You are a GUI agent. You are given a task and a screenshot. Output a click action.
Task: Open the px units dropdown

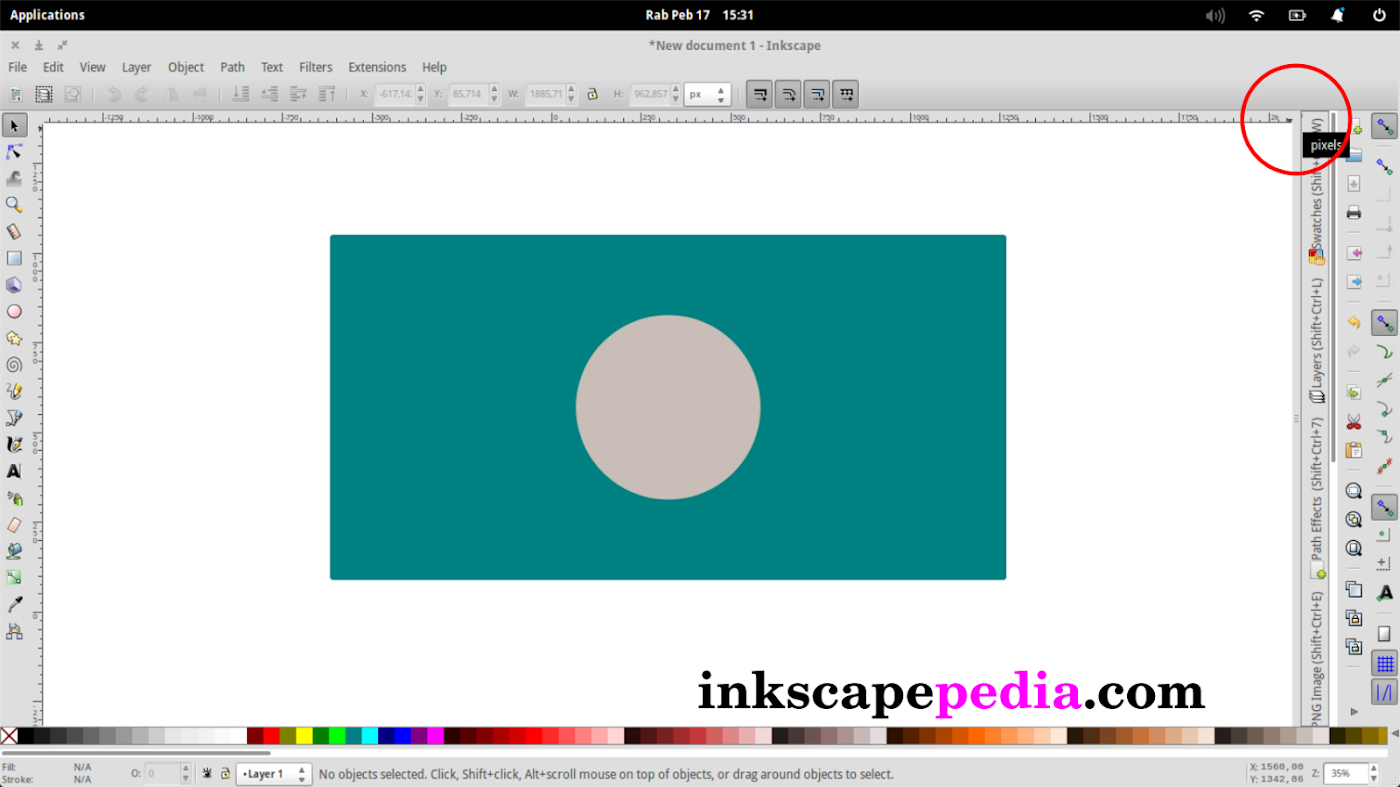pyautogui.click(x=707, y=93)
